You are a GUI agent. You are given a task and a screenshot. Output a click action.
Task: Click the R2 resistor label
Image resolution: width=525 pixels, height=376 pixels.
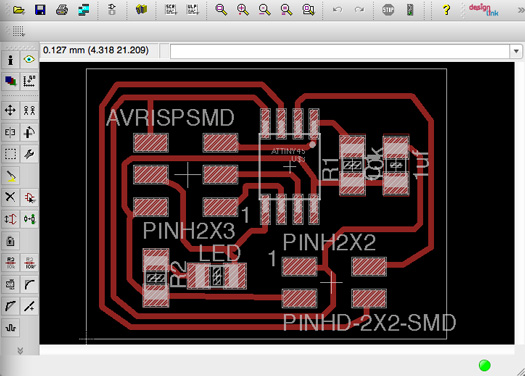pyautogui.click(x=178, y=274)
